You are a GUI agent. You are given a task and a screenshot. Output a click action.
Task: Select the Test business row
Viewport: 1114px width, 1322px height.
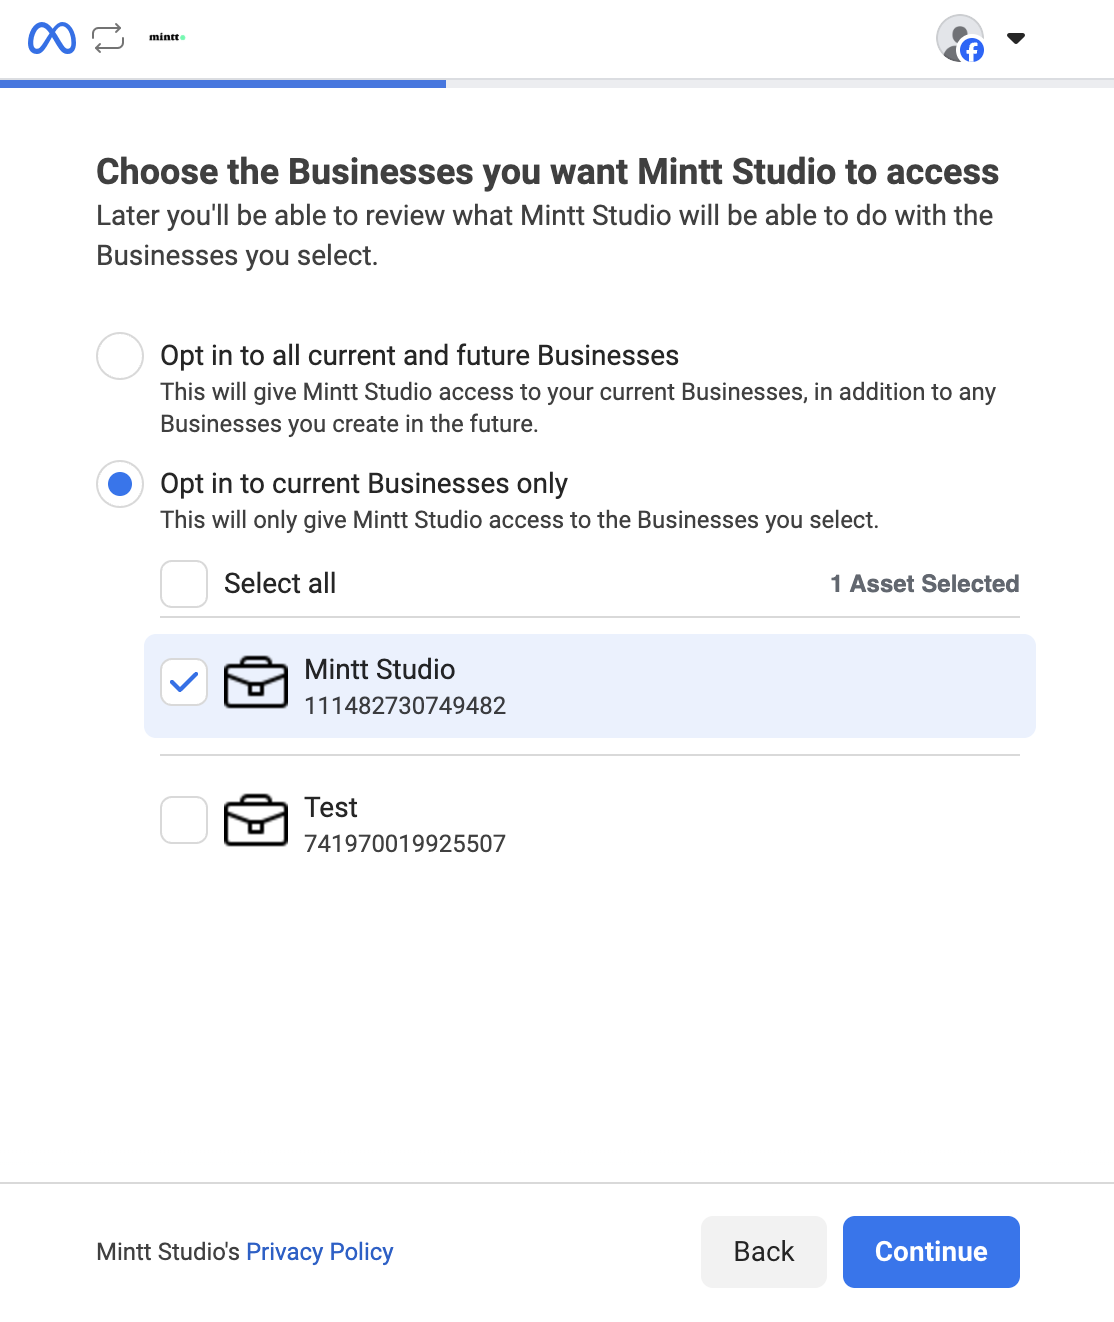(589, 822)
